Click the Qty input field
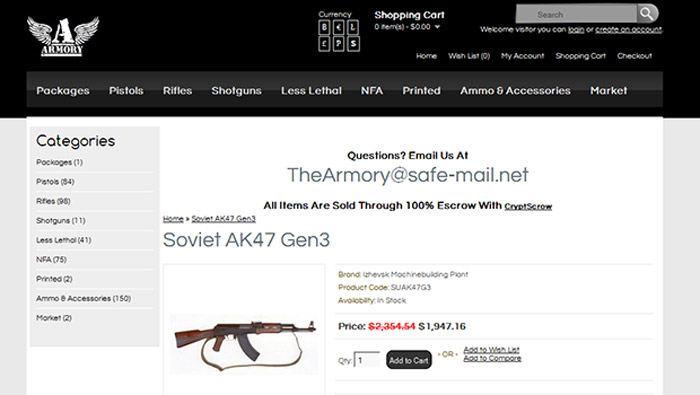 click(x=367, y=360)
